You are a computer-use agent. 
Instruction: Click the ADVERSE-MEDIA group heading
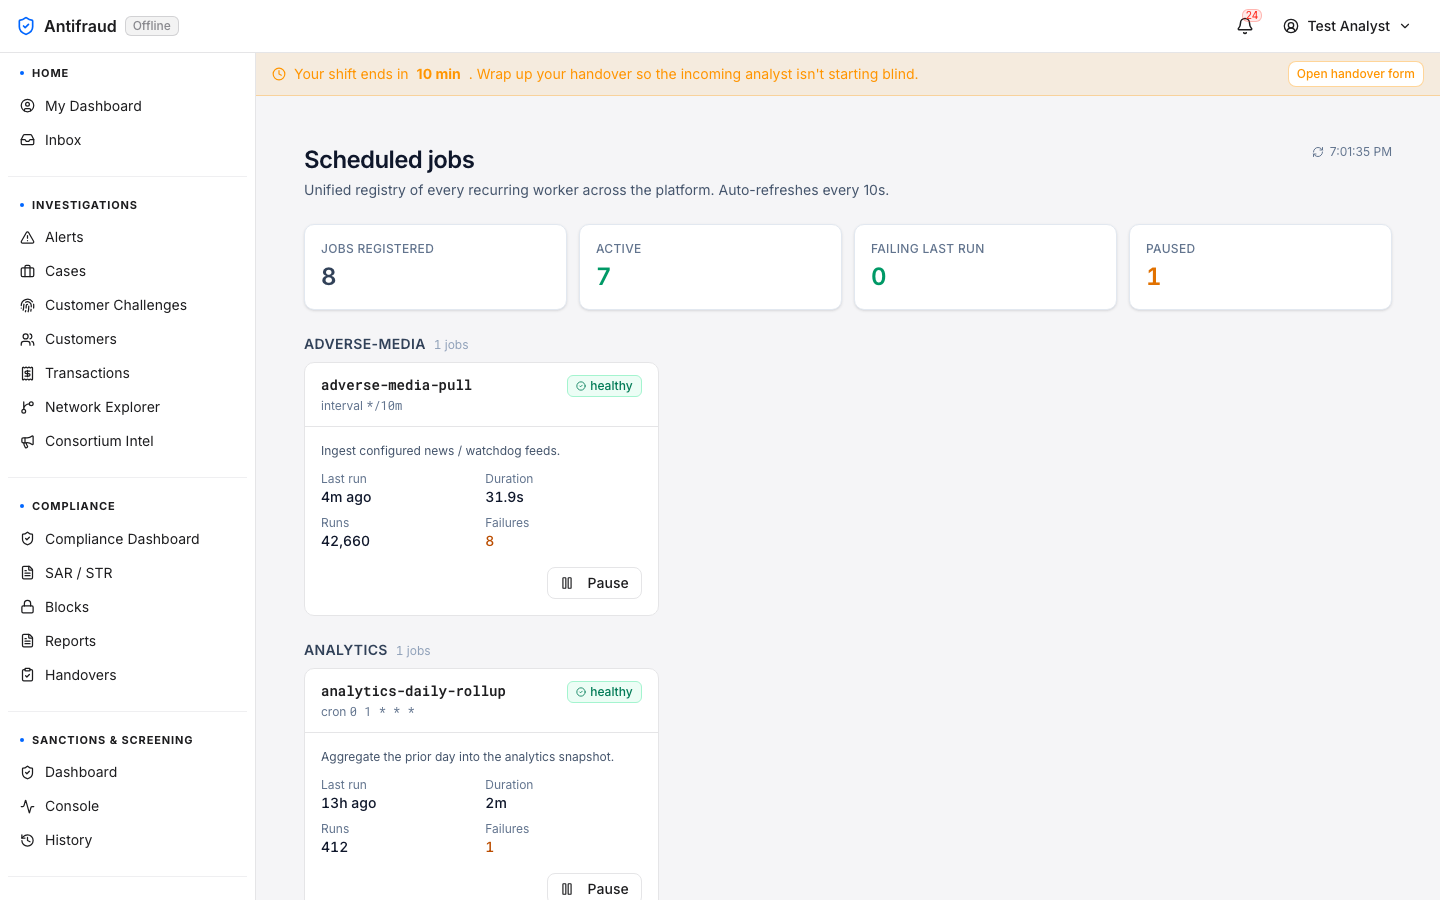pos(365,344)
